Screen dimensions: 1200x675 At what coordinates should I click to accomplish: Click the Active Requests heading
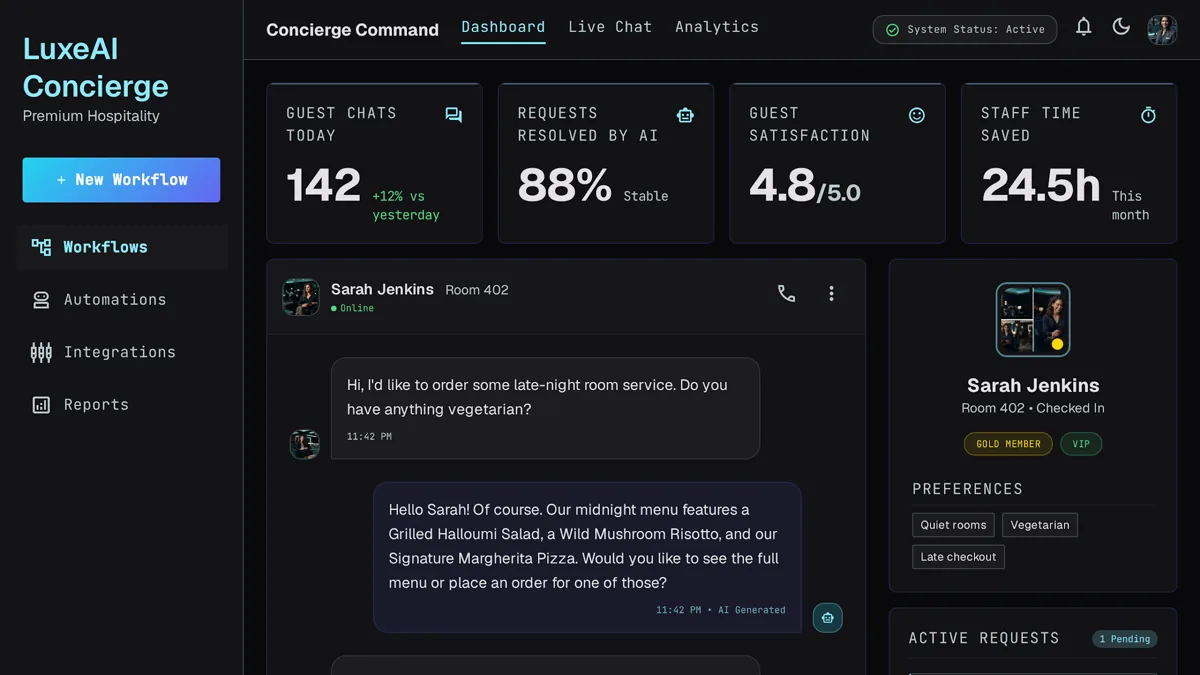(984, 638)
